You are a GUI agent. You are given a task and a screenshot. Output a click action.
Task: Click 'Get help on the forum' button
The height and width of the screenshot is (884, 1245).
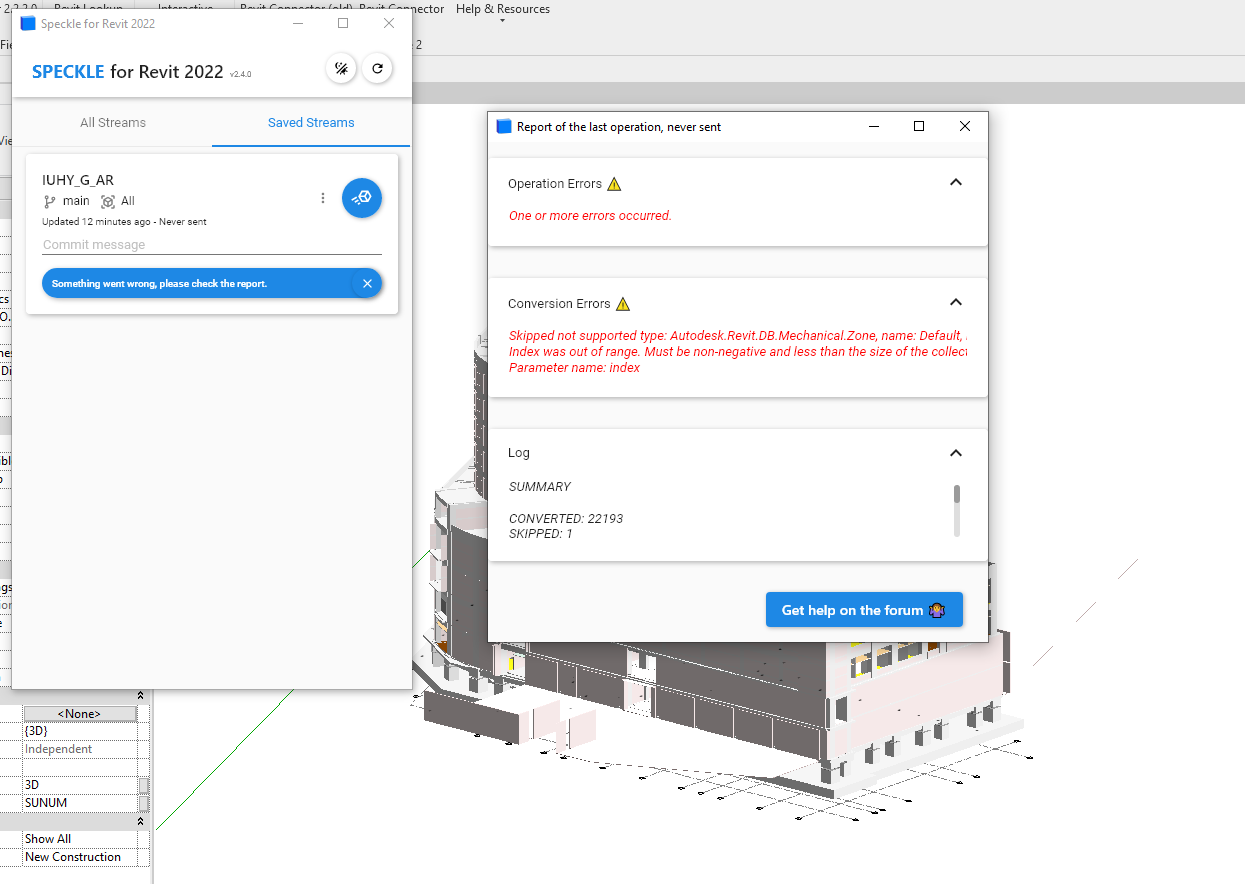(x=864, y=610)
